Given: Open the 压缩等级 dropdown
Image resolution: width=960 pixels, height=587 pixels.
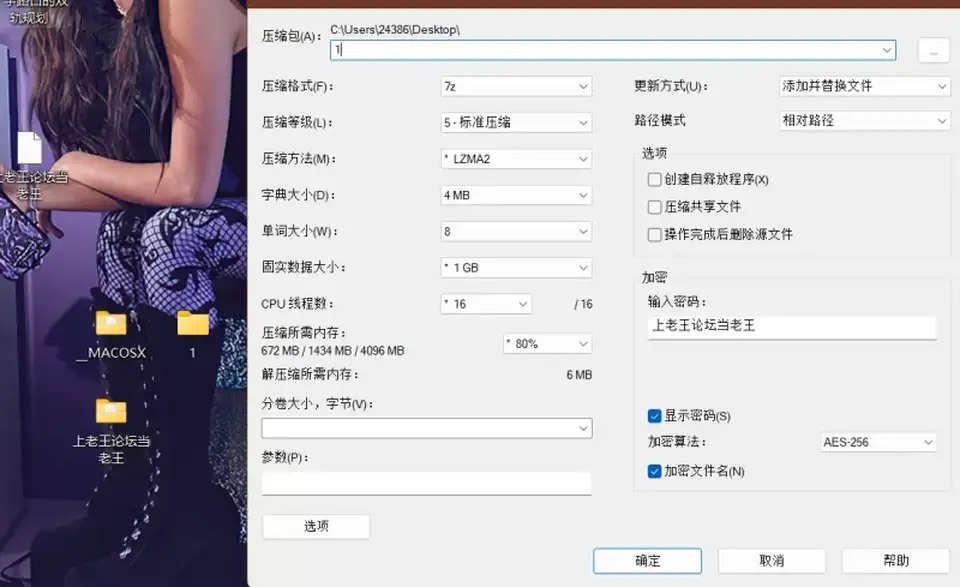Looking at the screenshot, I should click(x=516, y=122).
